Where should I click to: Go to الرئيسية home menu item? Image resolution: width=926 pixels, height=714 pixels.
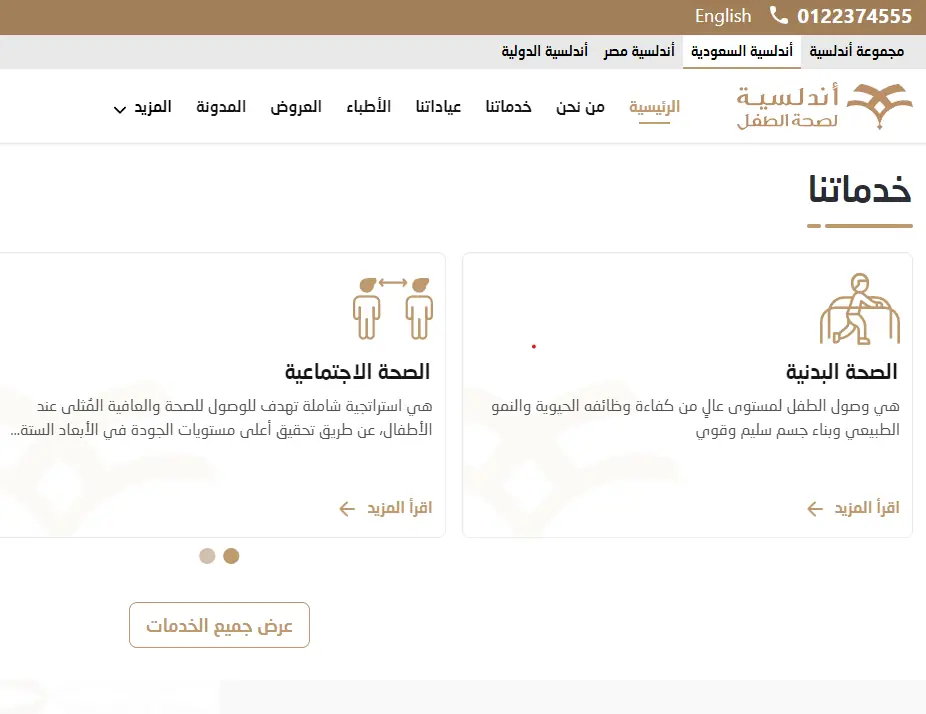(x=654, y=107)
